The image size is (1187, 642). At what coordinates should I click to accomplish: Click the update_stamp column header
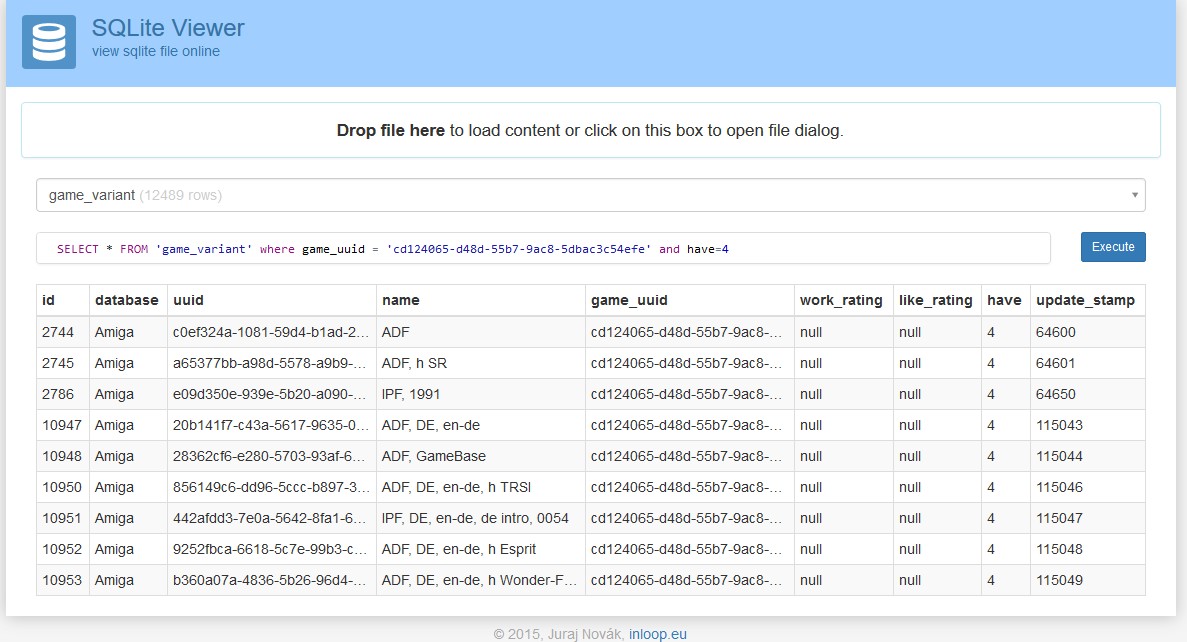pyautogui.click(x=1085, y=300)
